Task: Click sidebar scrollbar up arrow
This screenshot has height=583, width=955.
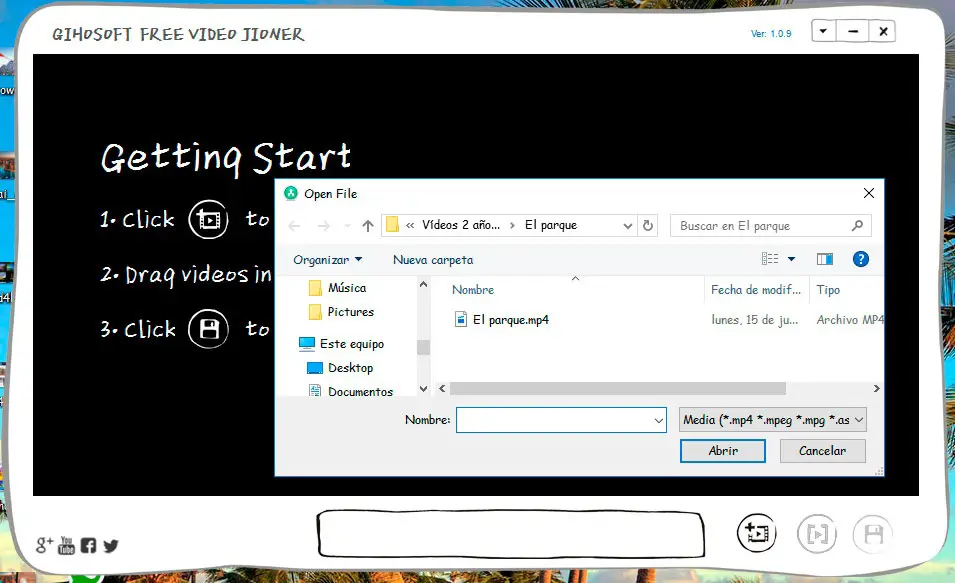Action: 423,284
